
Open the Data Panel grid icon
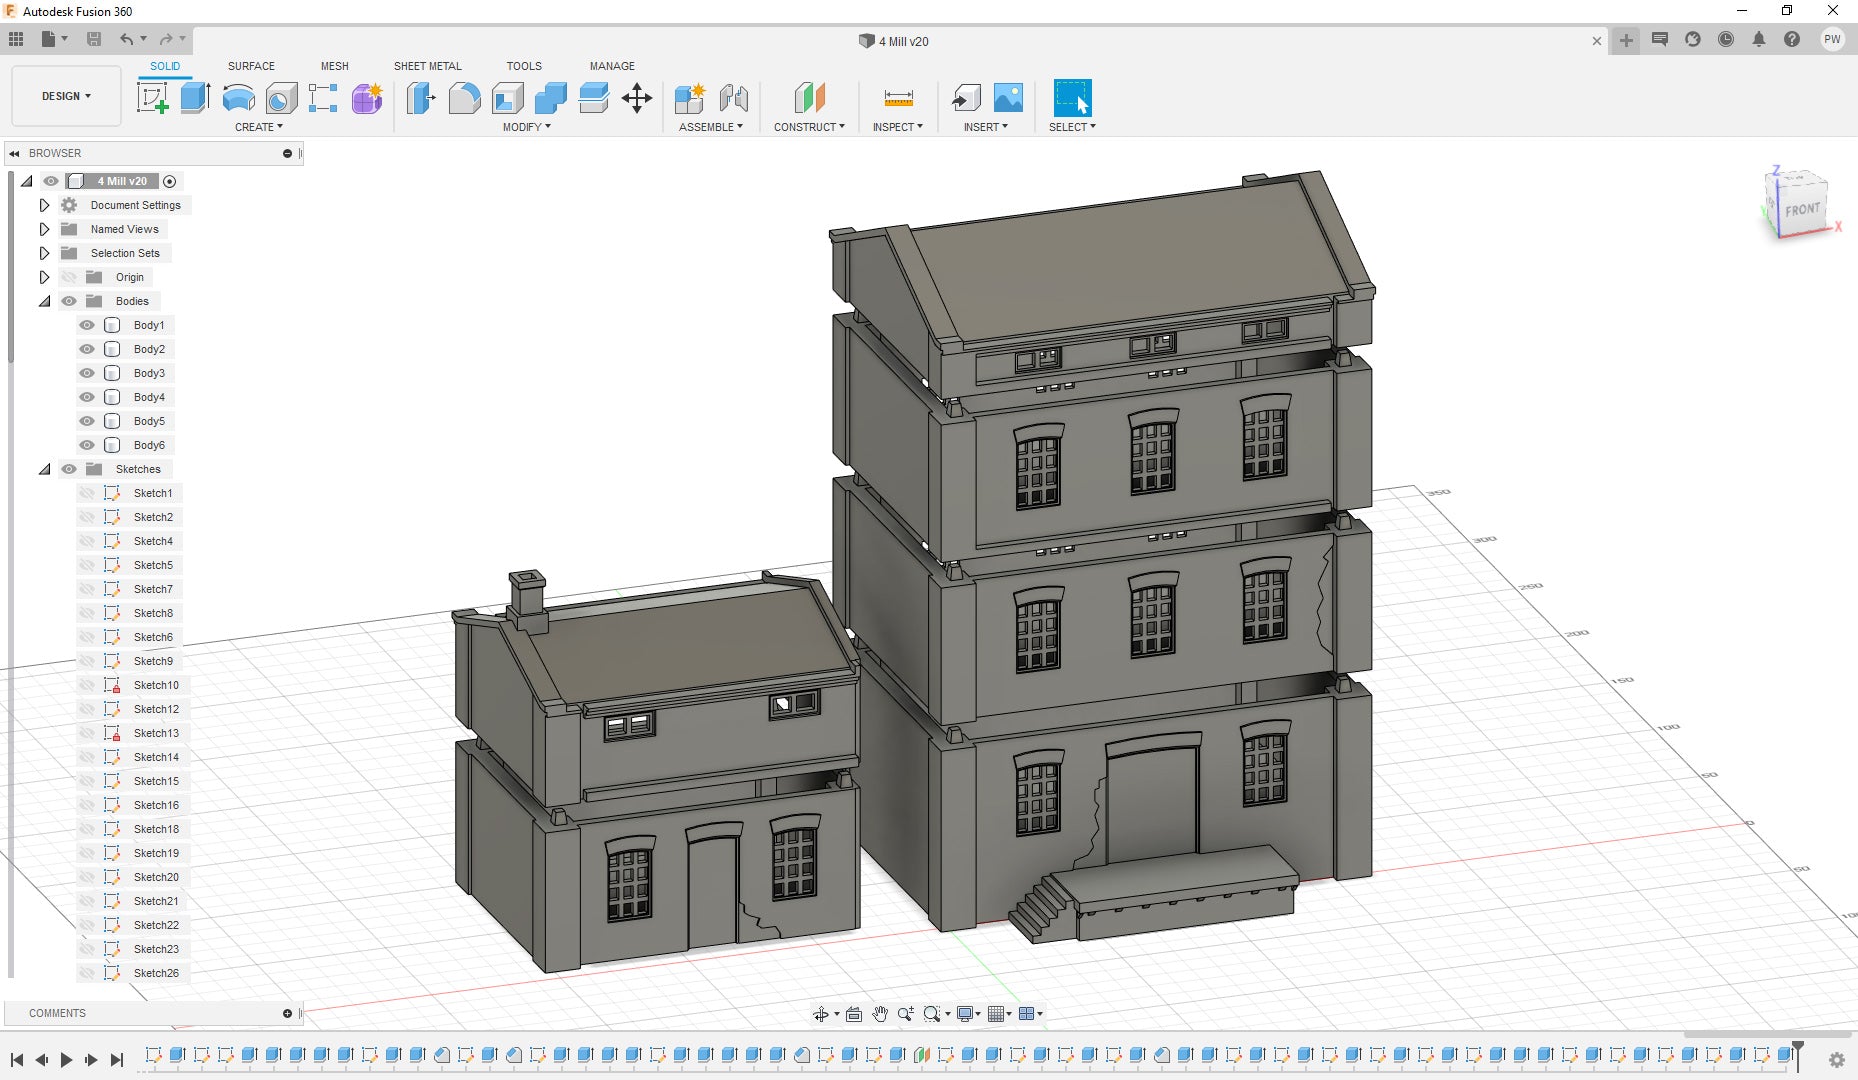(16, 39)
